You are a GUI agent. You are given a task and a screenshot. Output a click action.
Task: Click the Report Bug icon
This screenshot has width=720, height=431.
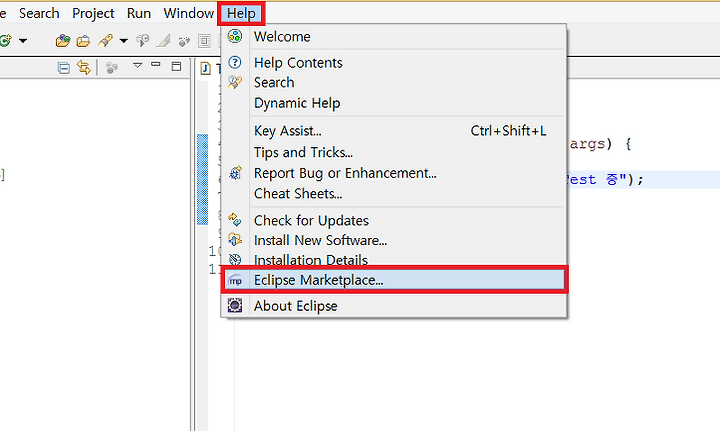tap(235, 173)
